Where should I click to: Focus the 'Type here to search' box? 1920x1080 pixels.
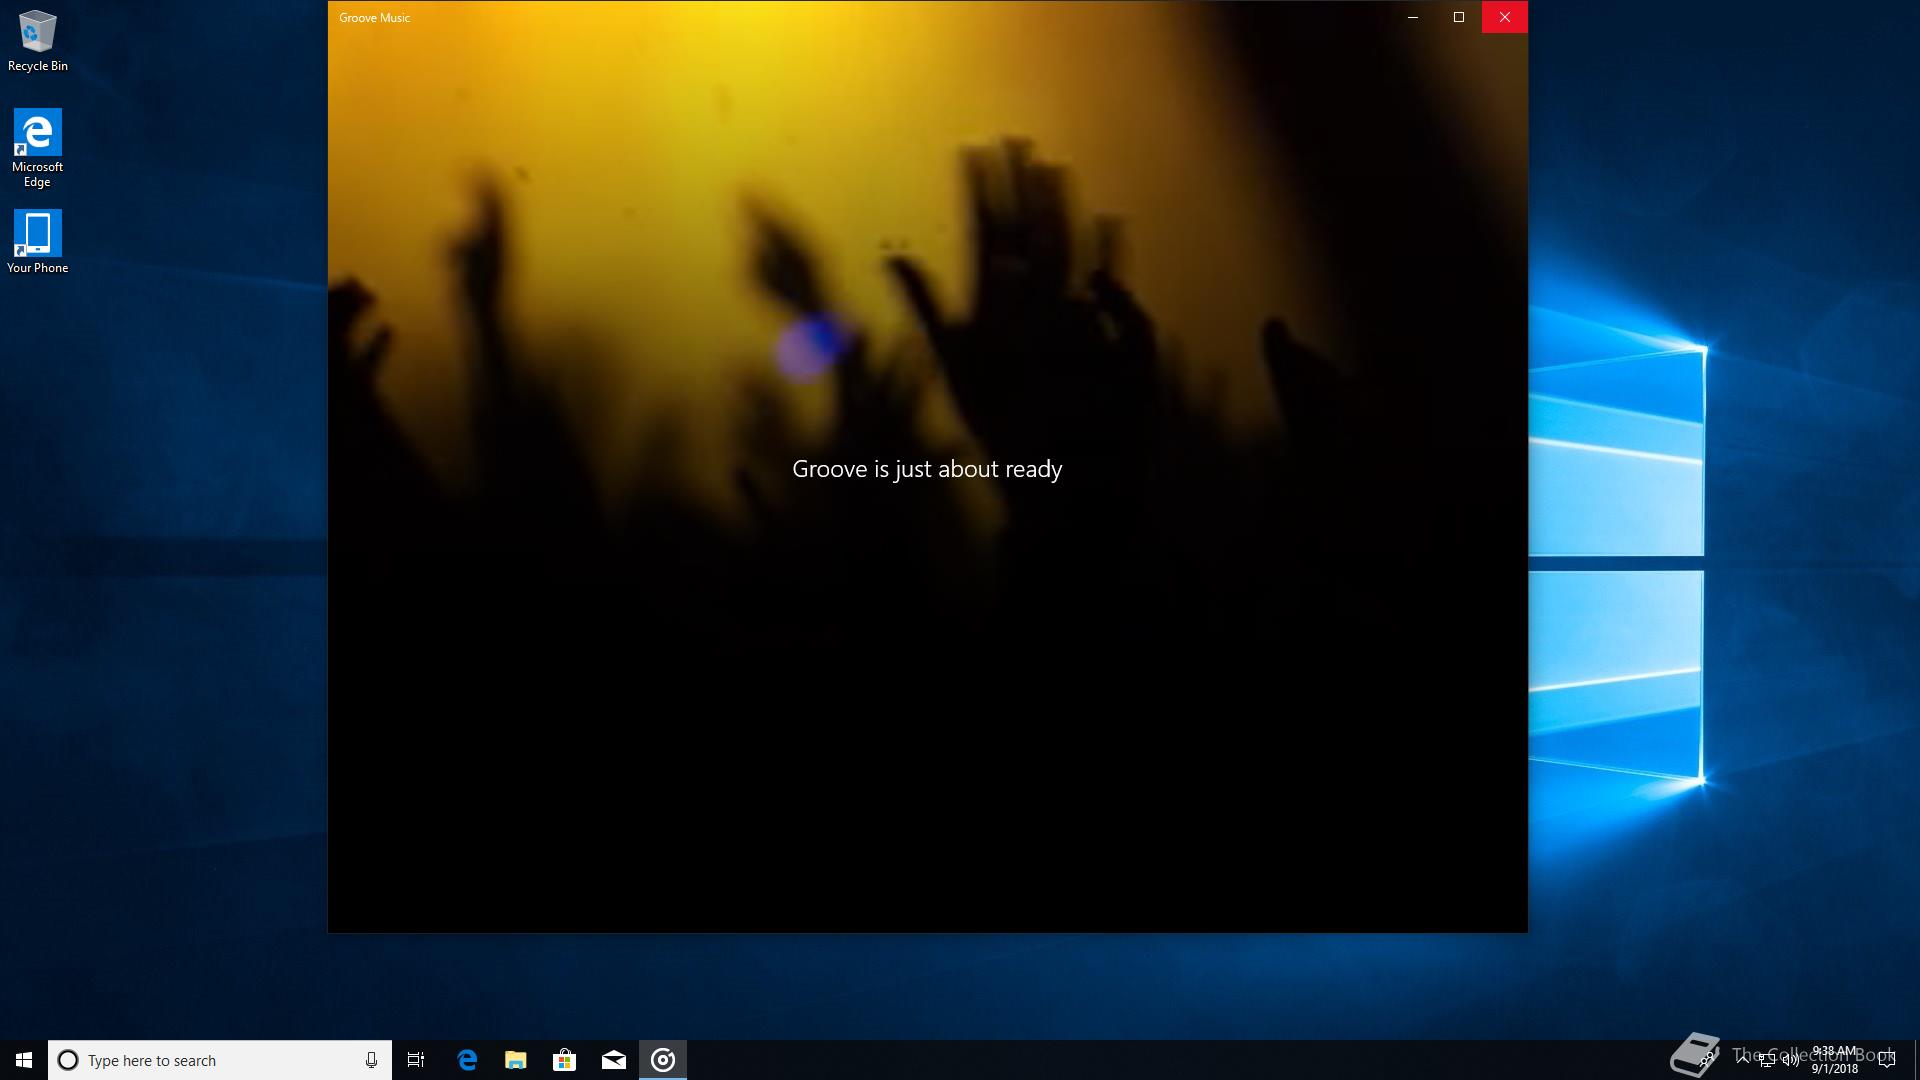(x=220, y=1060)
